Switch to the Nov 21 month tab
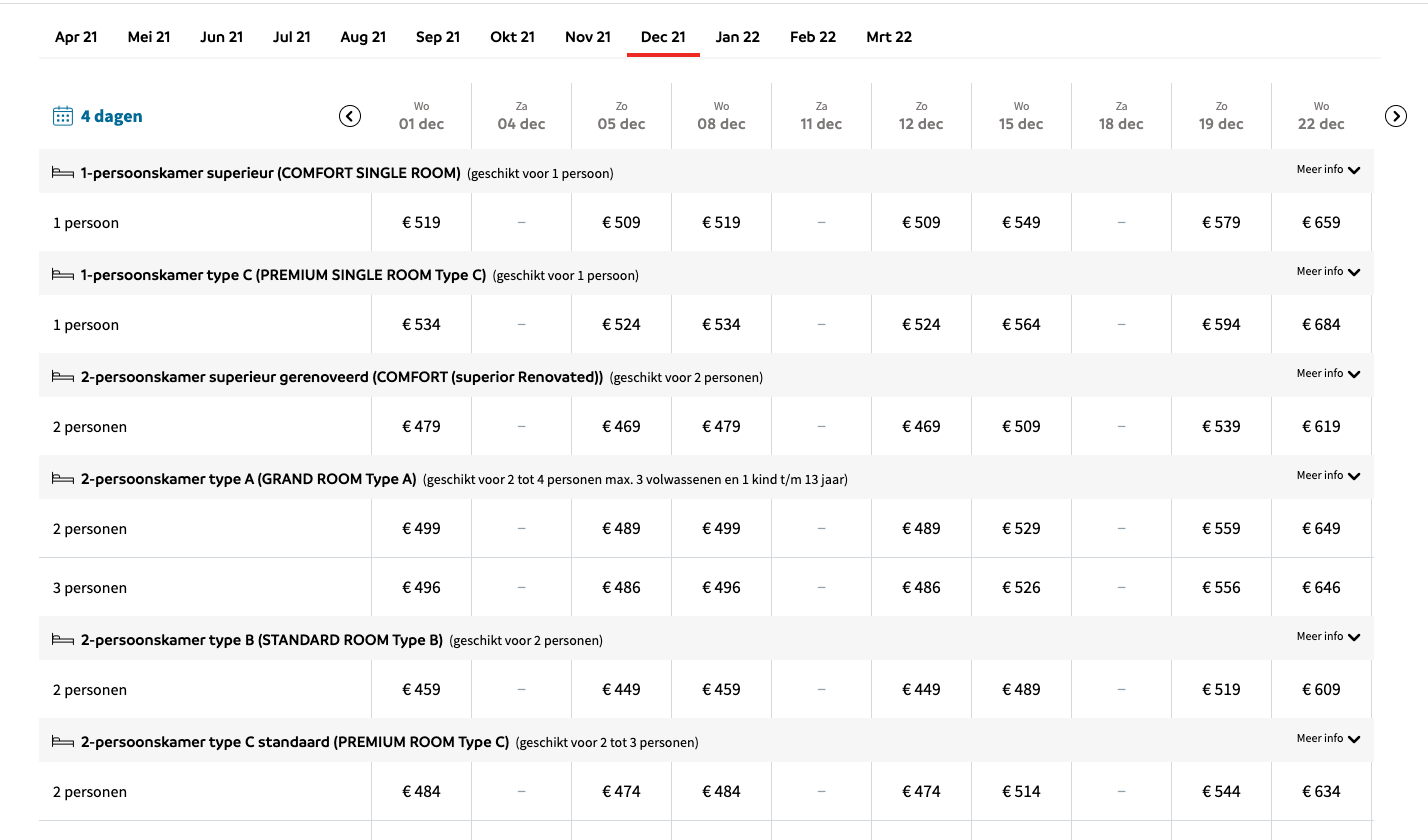Viewport: 1428px width, 840px height. pyautogui.click(x=588, y=37)
